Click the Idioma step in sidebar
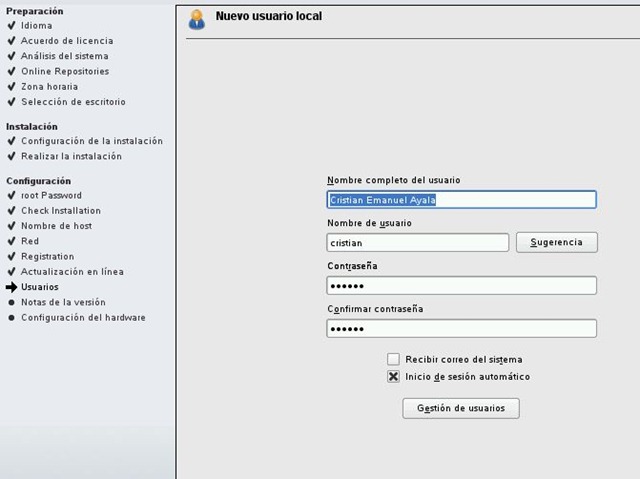 point(36,26)
